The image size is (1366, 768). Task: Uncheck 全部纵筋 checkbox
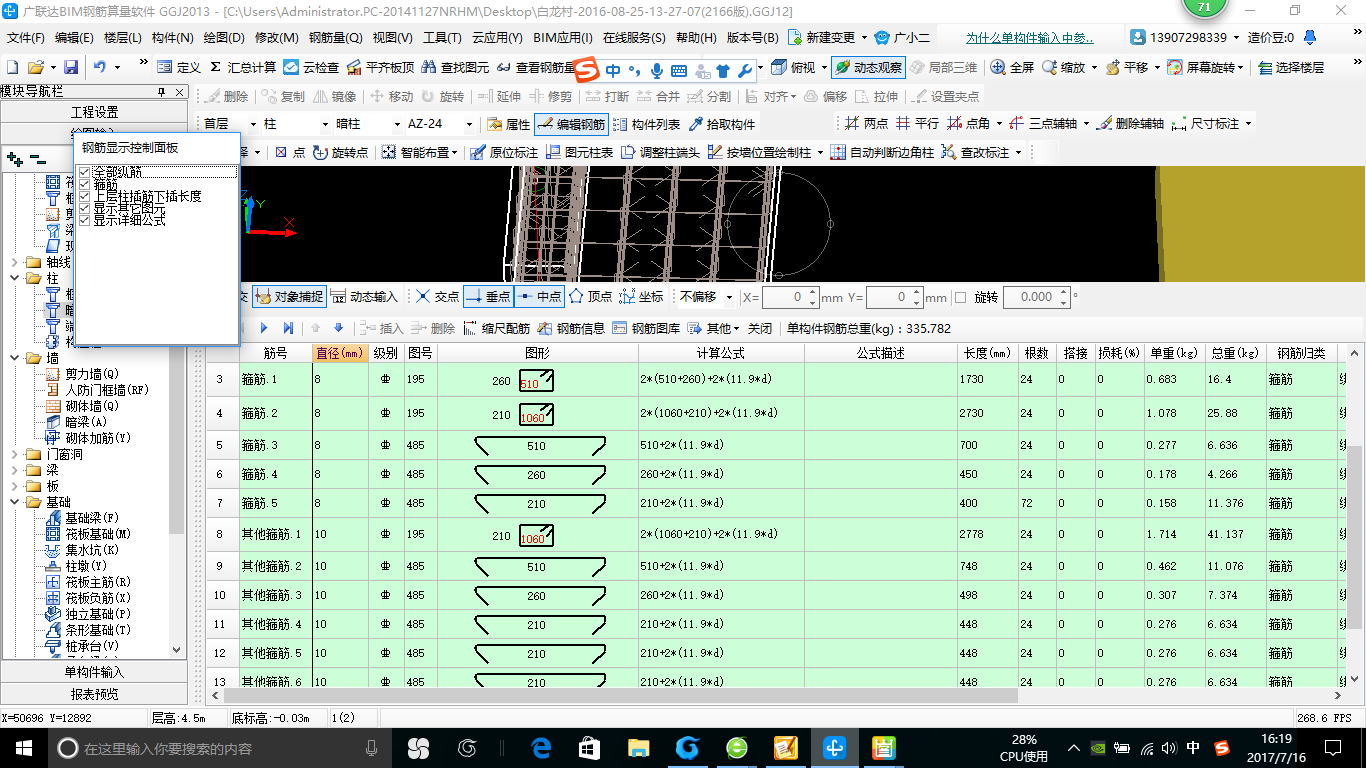[x=85, y=173]
